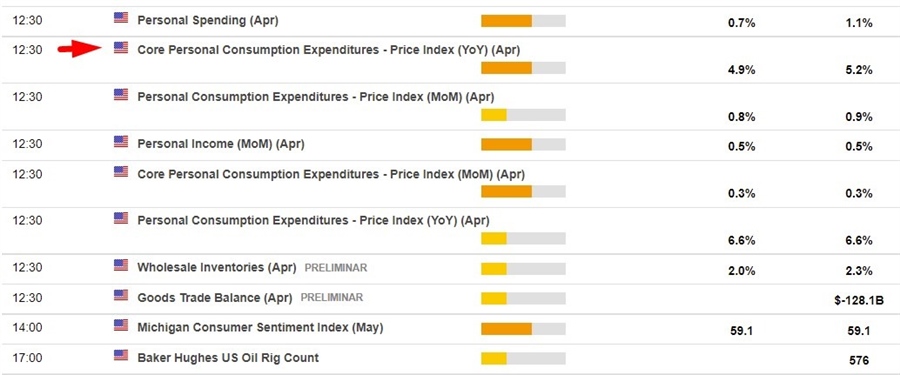Click the 4.9% consensus value for Core PCE YoY

coord(741,70)
